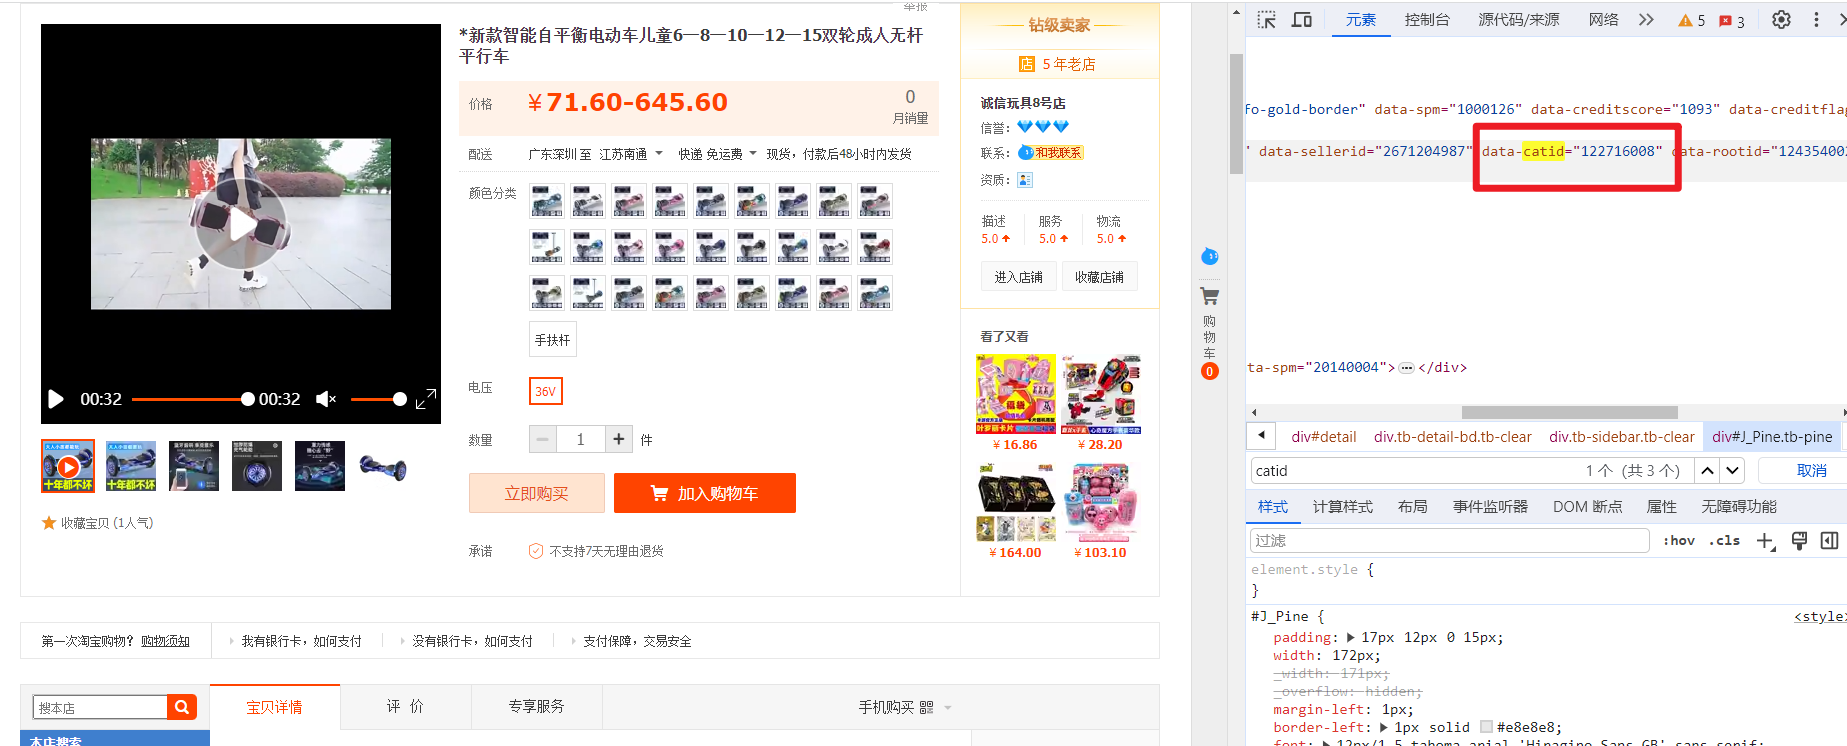Toggle .cls element classes button

point(1724,541)
